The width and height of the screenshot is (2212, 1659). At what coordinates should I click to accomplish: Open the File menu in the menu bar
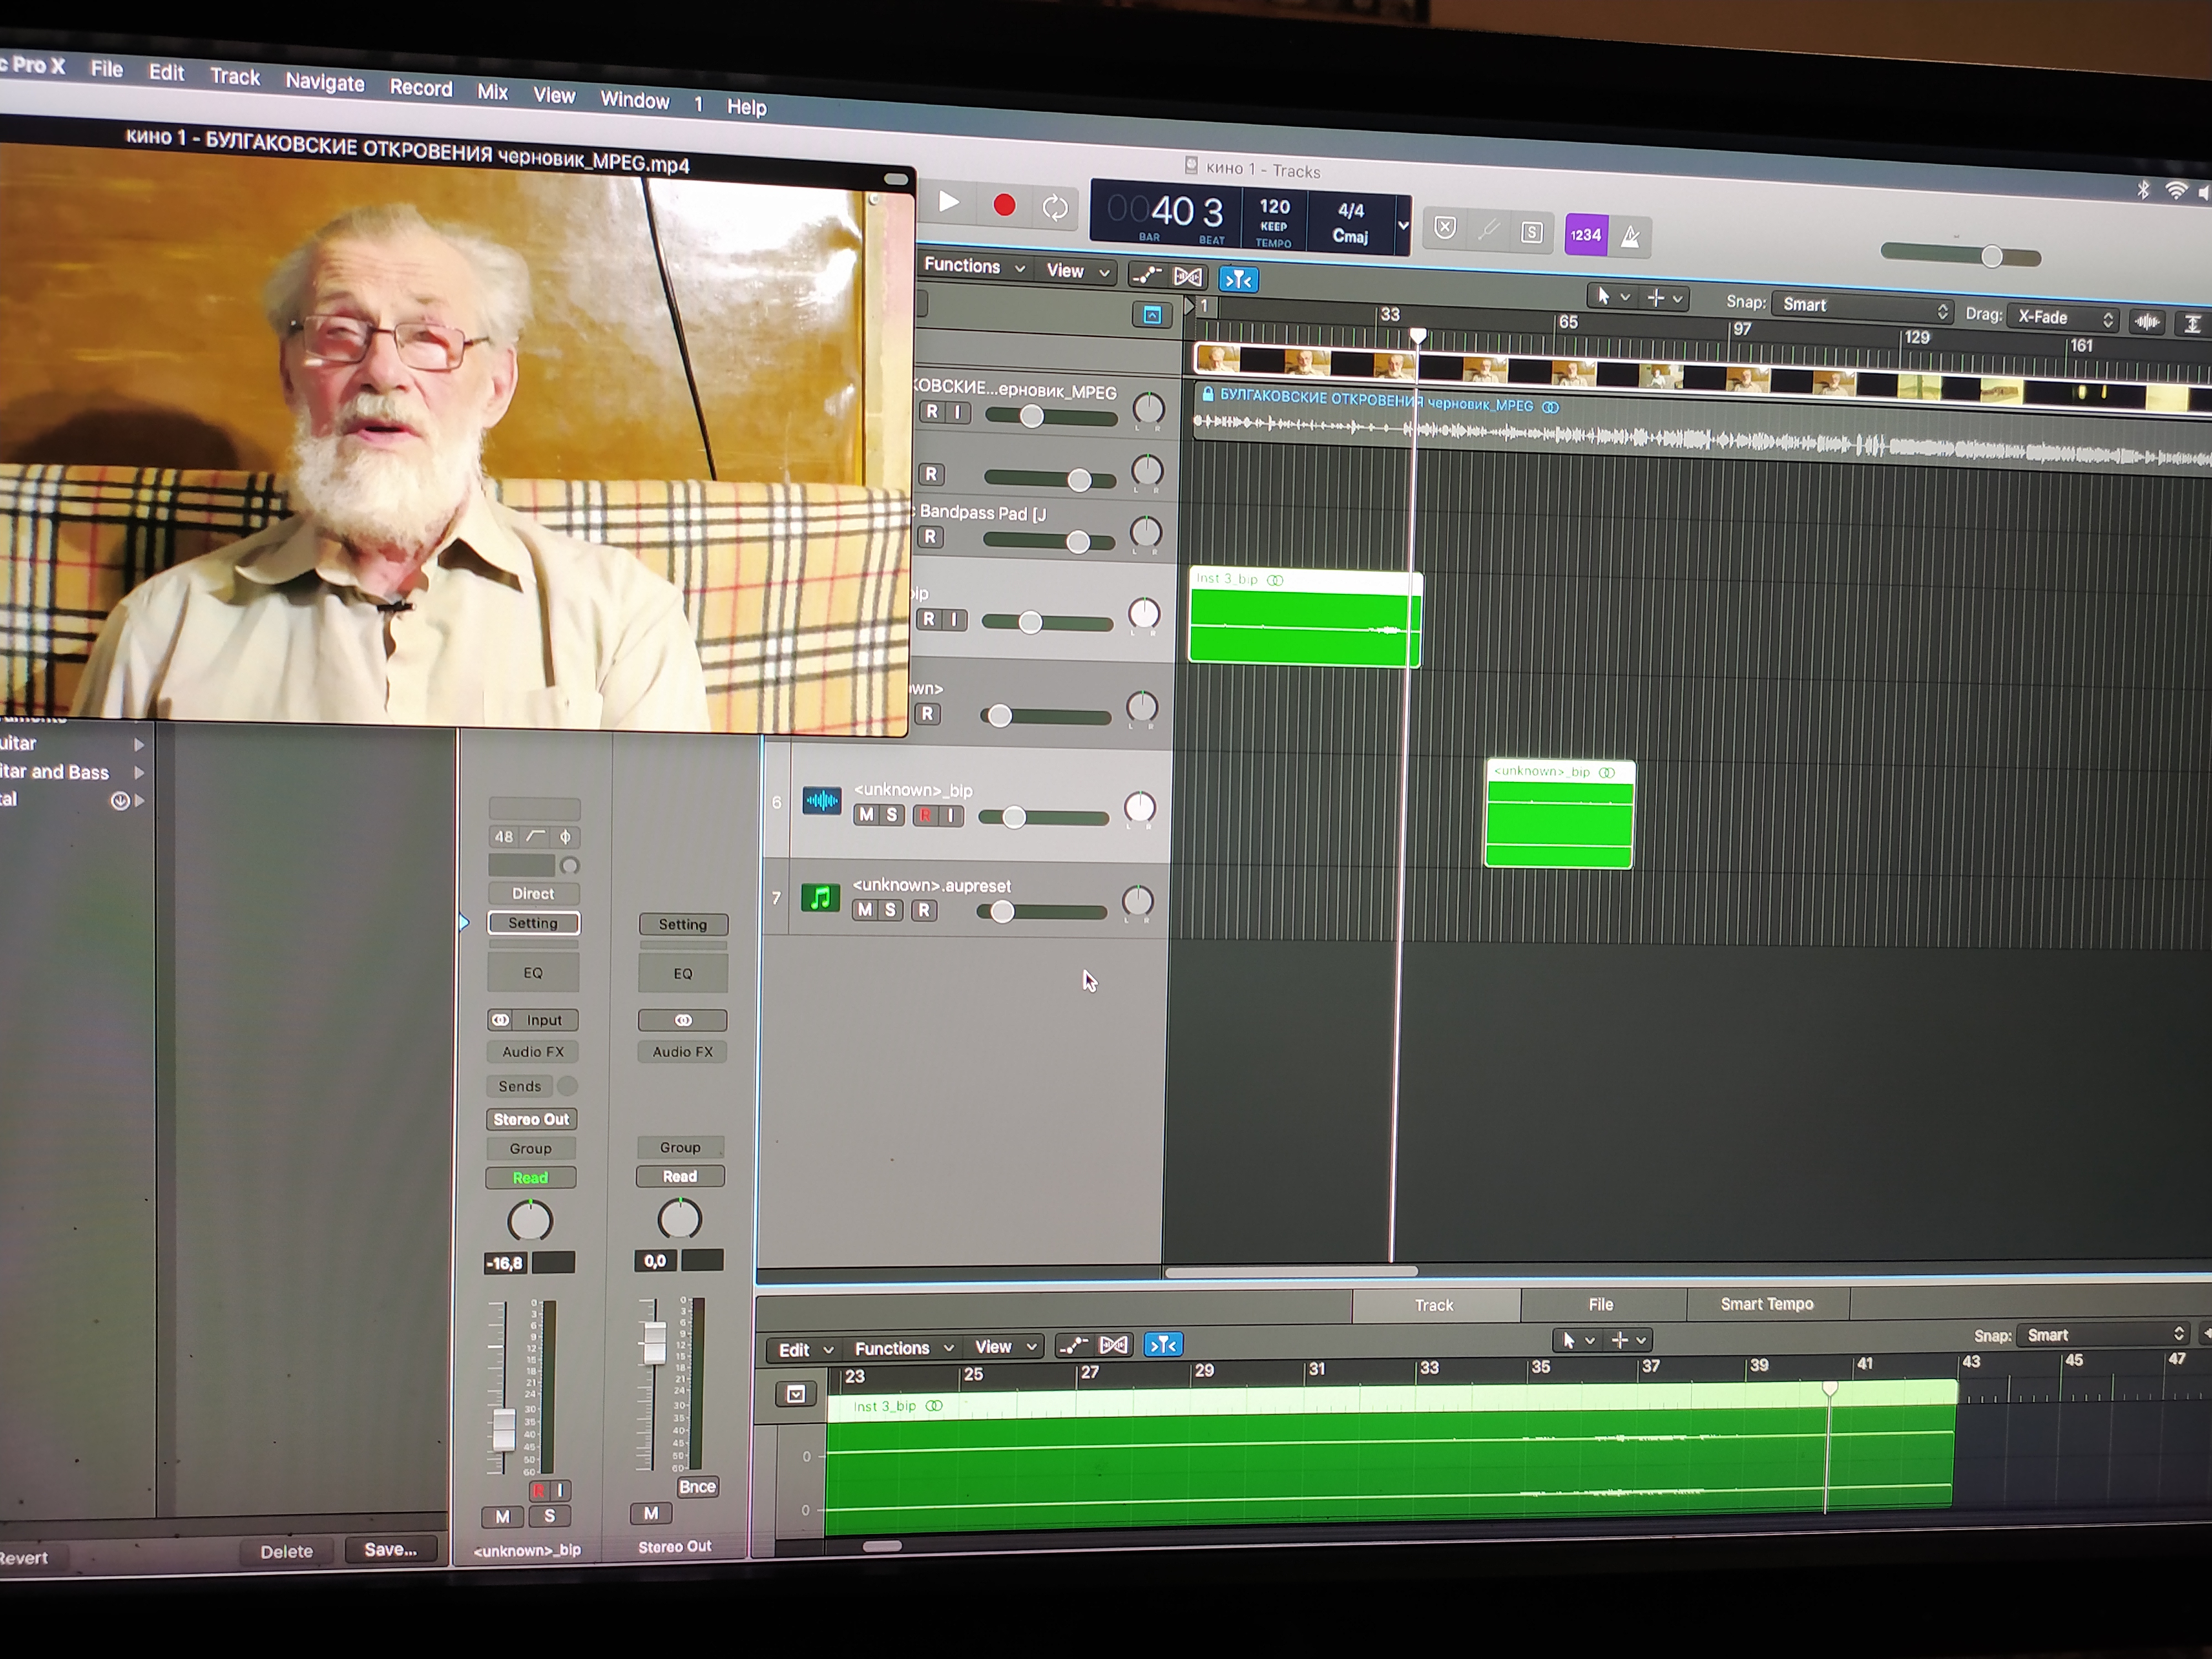point(106,69)
